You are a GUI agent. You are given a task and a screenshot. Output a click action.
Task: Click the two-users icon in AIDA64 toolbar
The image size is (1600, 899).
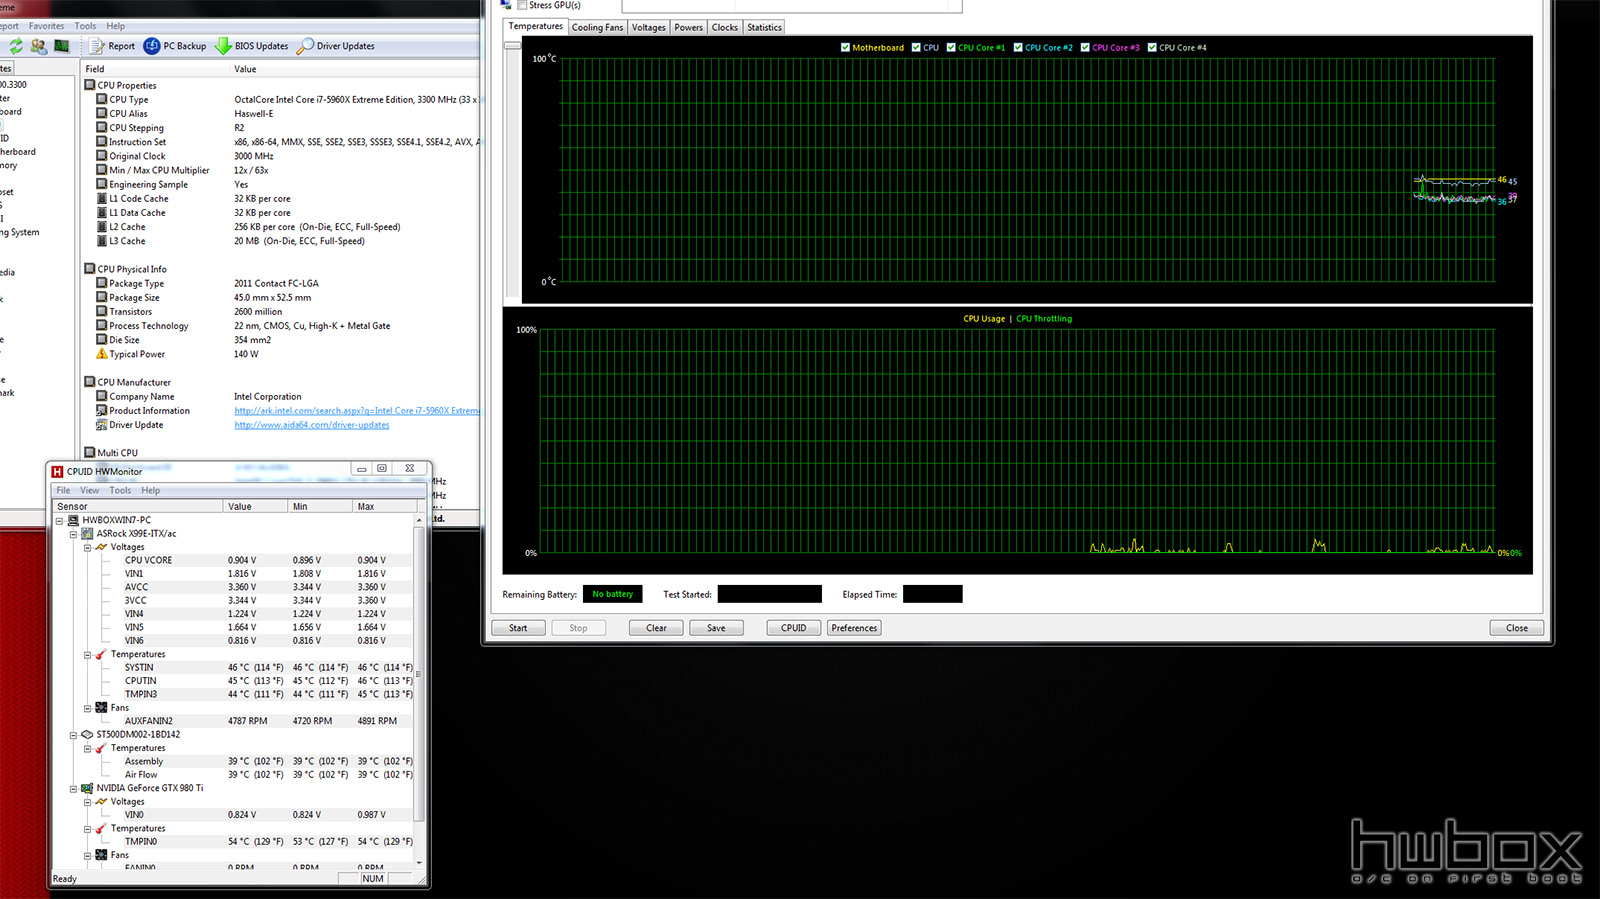[38, 46]
